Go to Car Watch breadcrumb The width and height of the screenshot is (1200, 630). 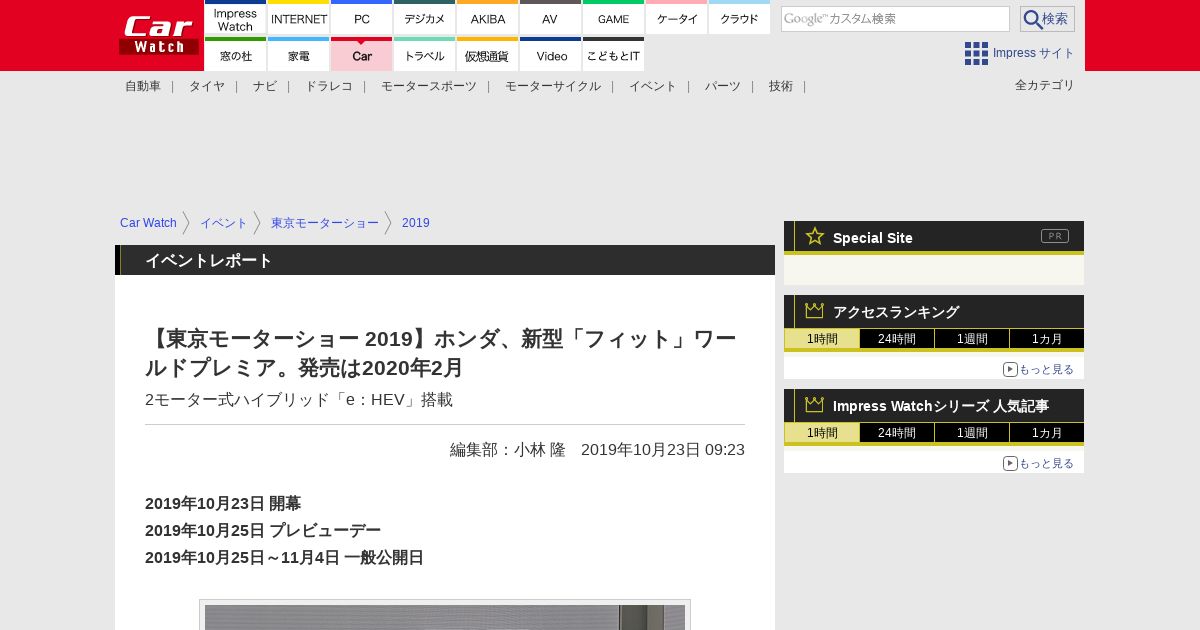click(148, 223)
